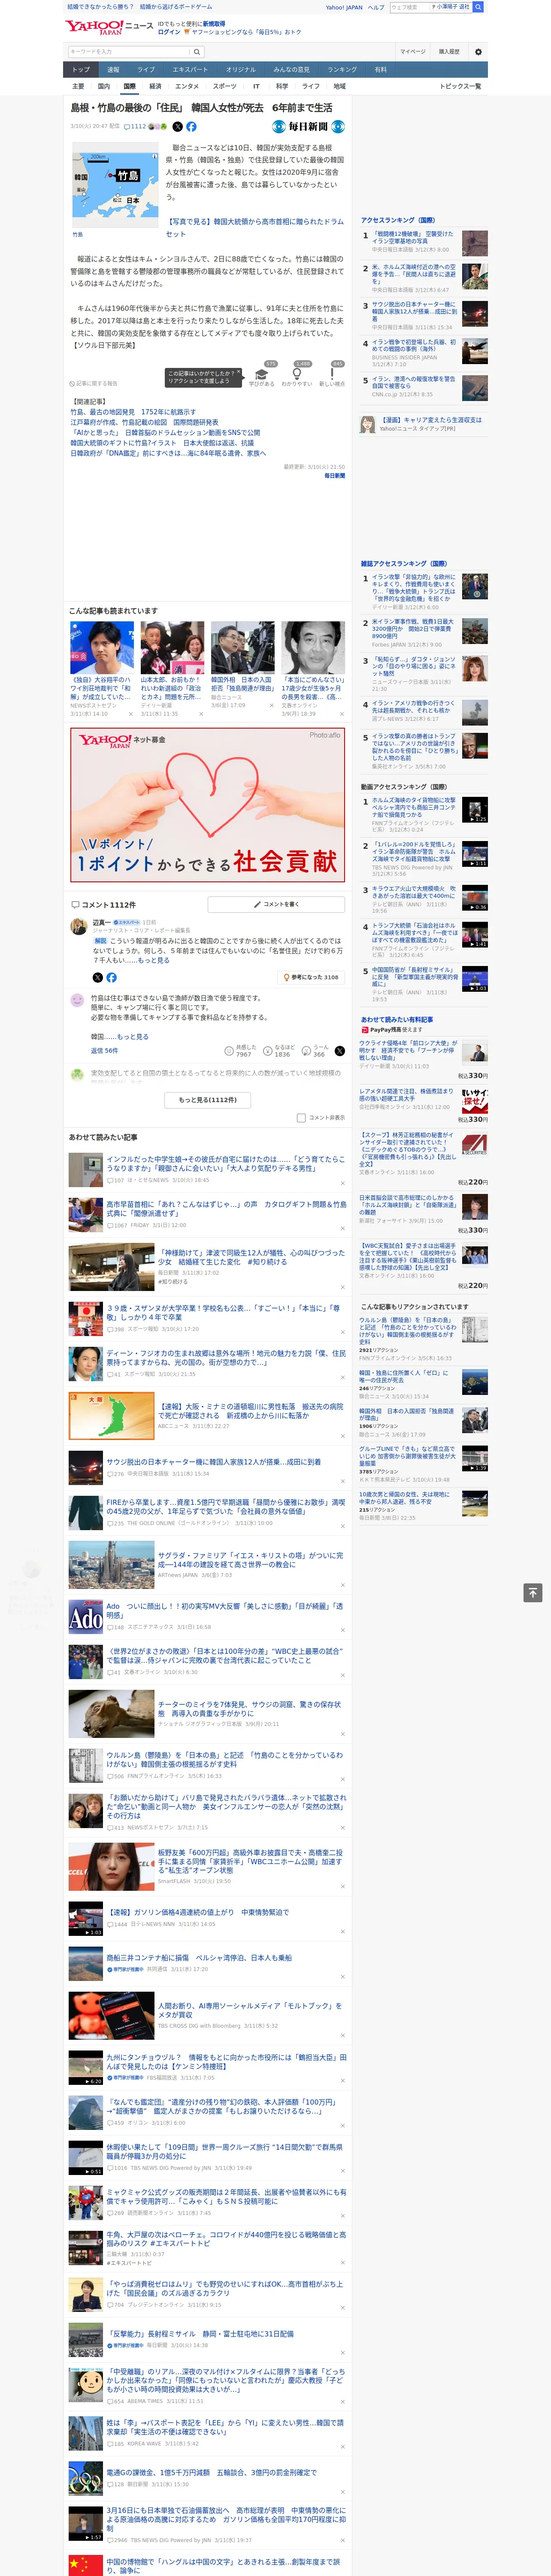Open related link 江戸幕府が作成、竹島記載の絵図
551x2576 pixels.
pos(144,423)
